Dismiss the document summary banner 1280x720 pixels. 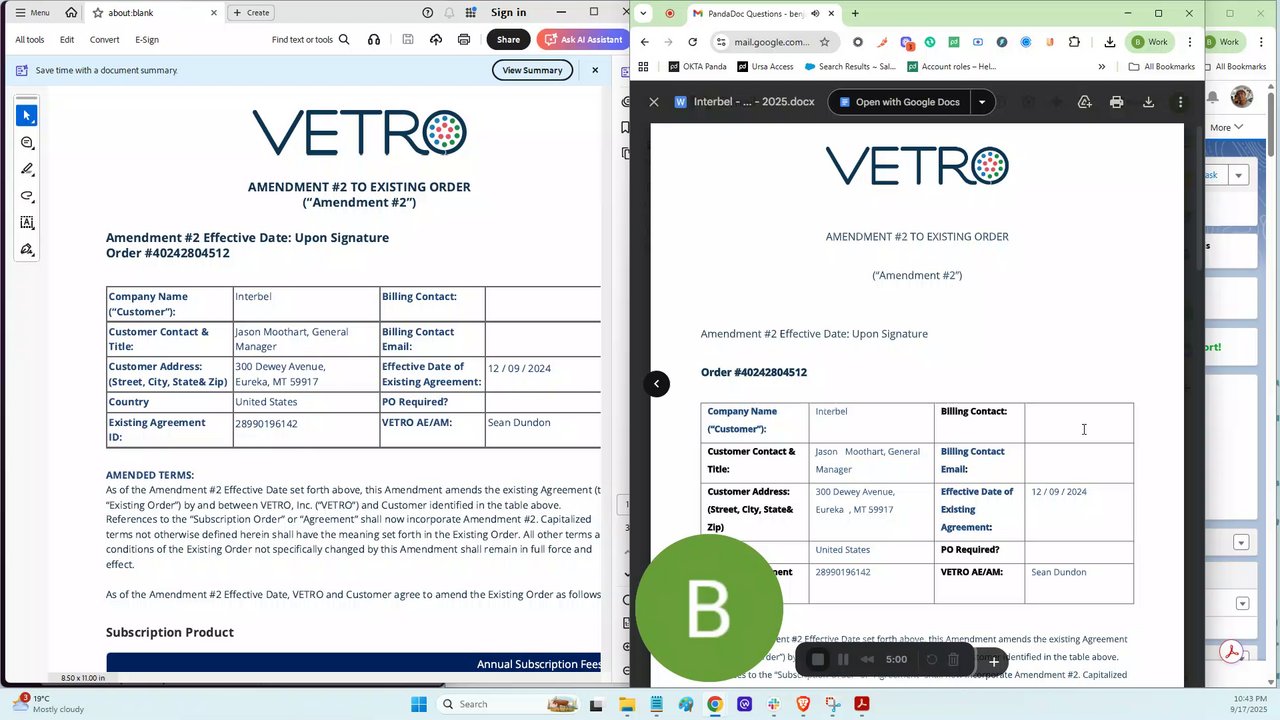point(595,70)
